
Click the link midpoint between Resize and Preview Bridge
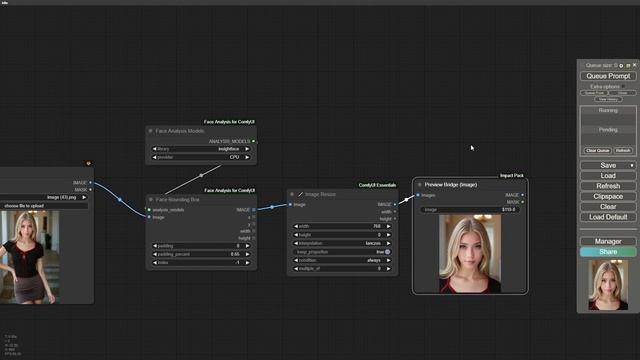click(x=406, y=199)
